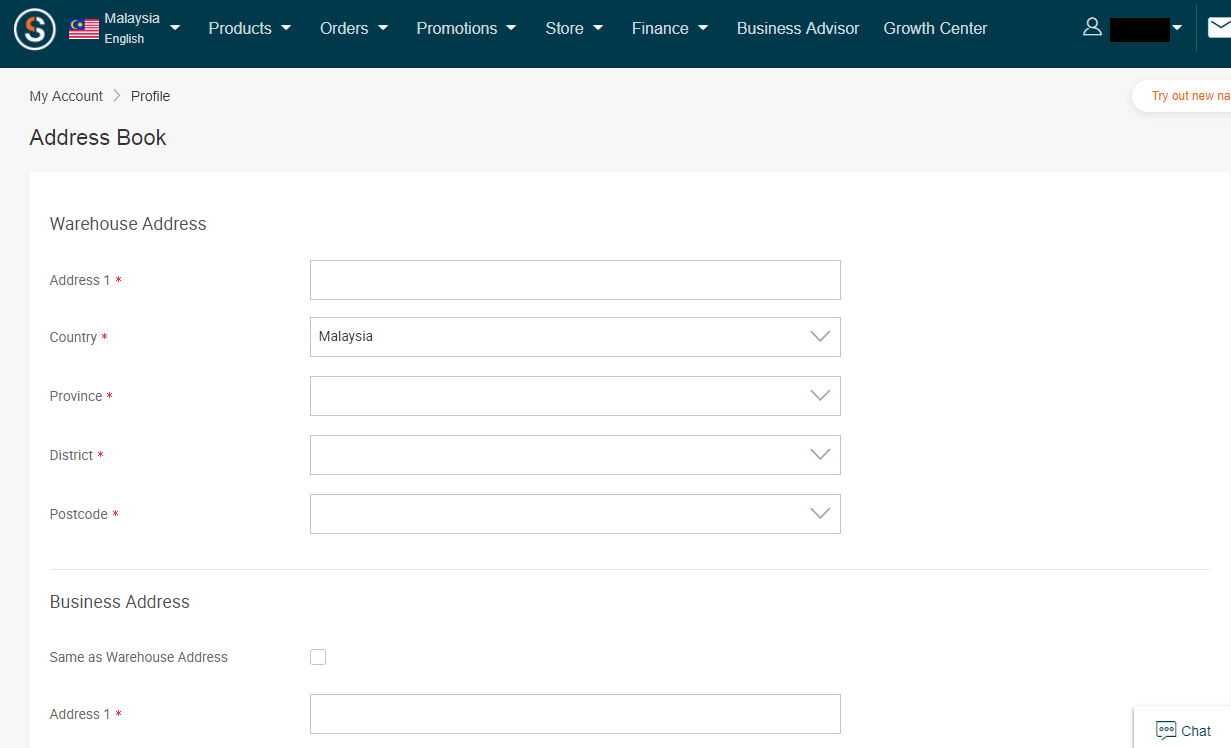Screen dimensions: 1231x748
Task: Open the Postcode dropdown
Action: 575,514
